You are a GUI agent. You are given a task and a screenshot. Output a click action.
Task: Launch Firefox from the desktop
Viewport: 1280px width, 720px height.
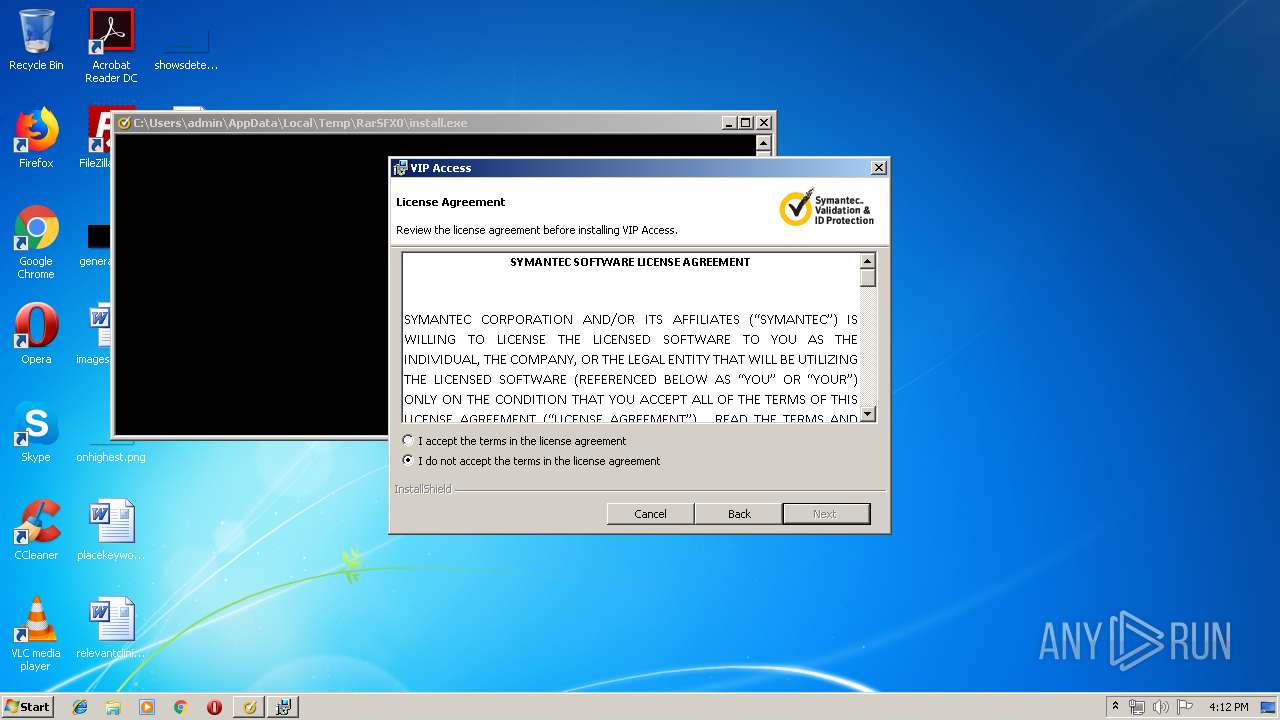(36, 138)
